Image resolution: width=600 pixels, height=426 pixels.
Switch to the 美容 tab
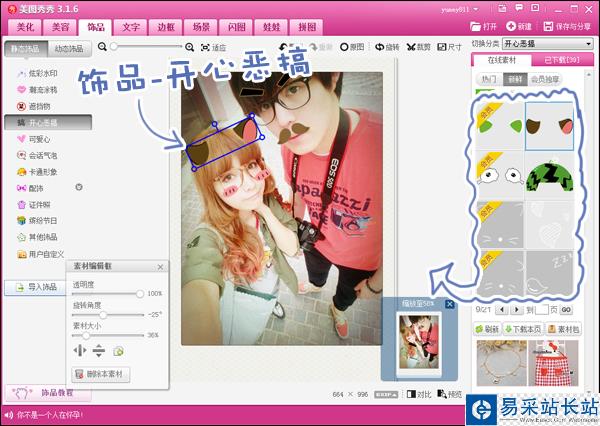coord(60,27)
